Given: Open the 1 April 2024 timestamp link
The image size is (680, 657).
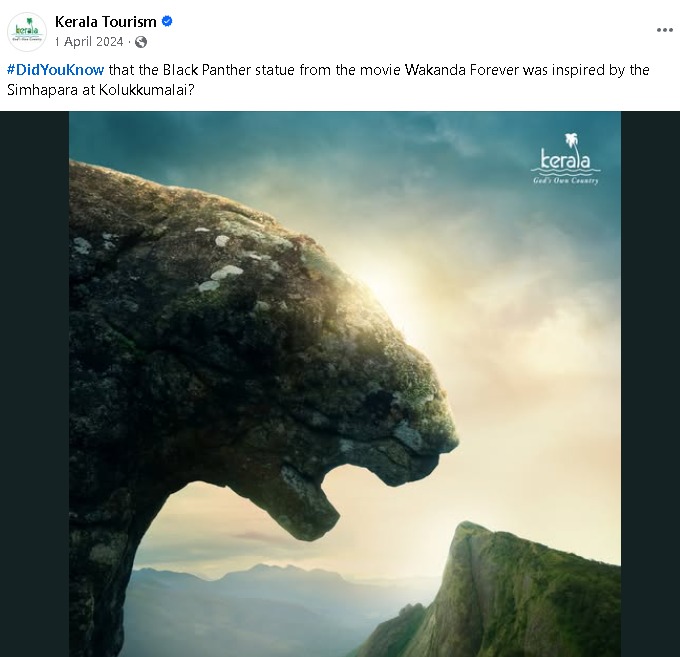Looking at the screenshot, I should click(89, 42).
